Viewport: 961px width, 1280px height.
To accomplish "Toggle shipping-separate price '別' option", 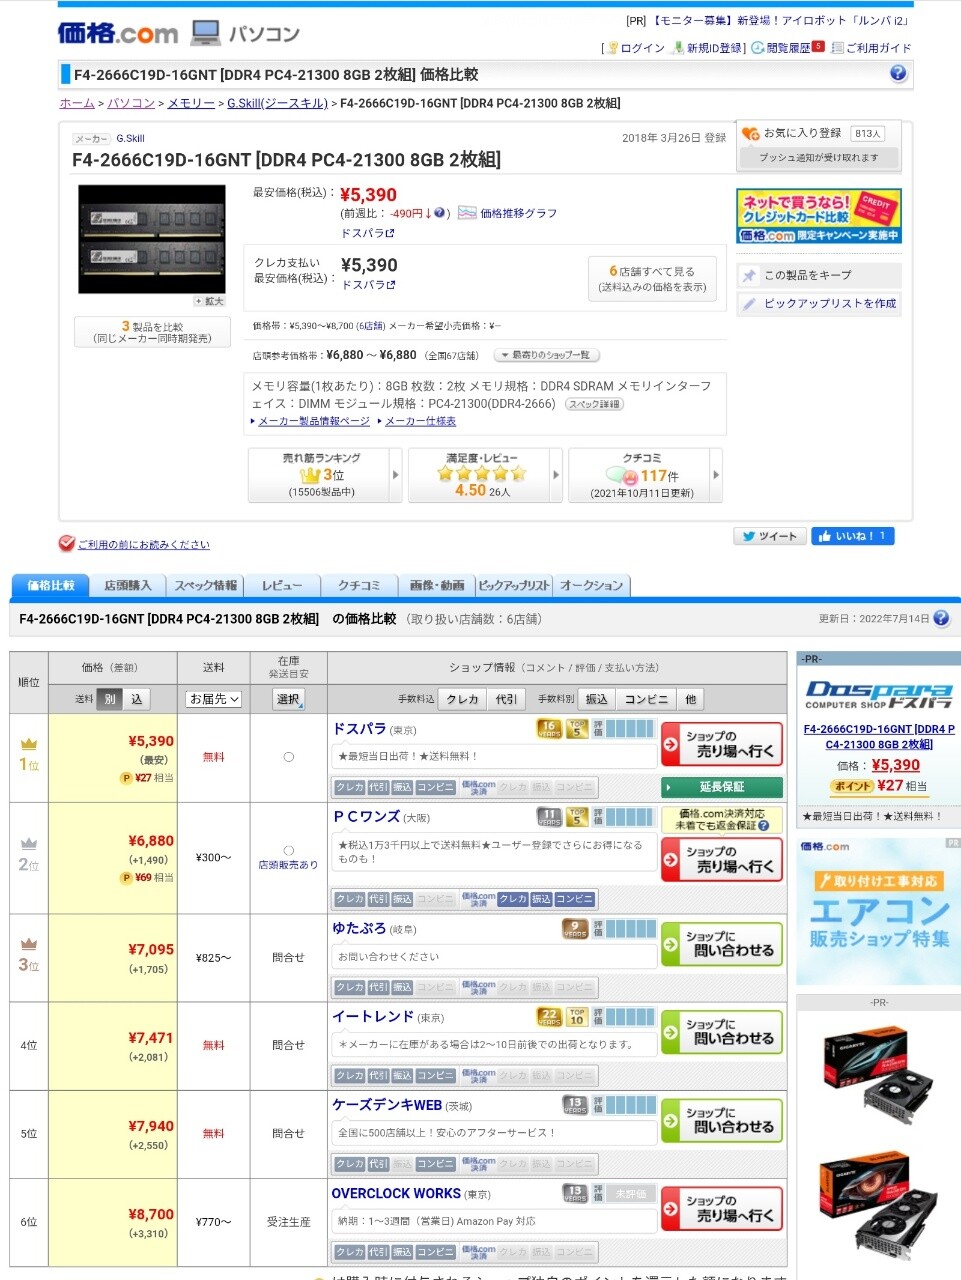I will coord(110,699).
